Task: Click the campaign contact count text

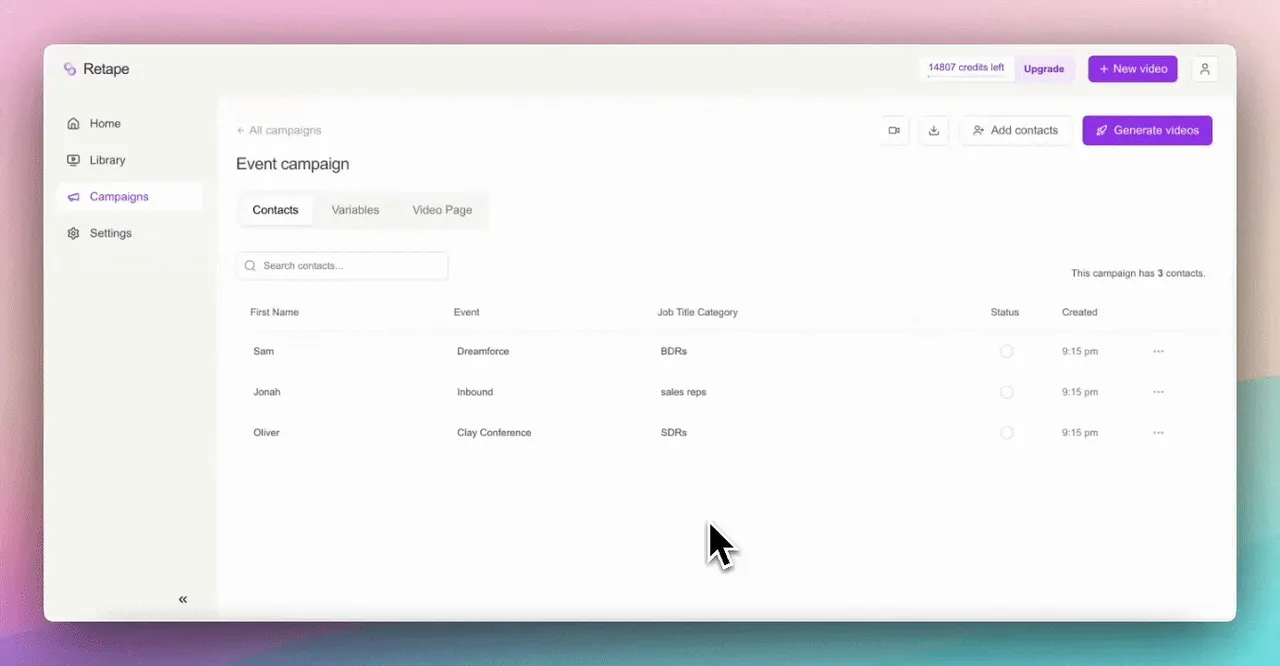Action: 1138,273
